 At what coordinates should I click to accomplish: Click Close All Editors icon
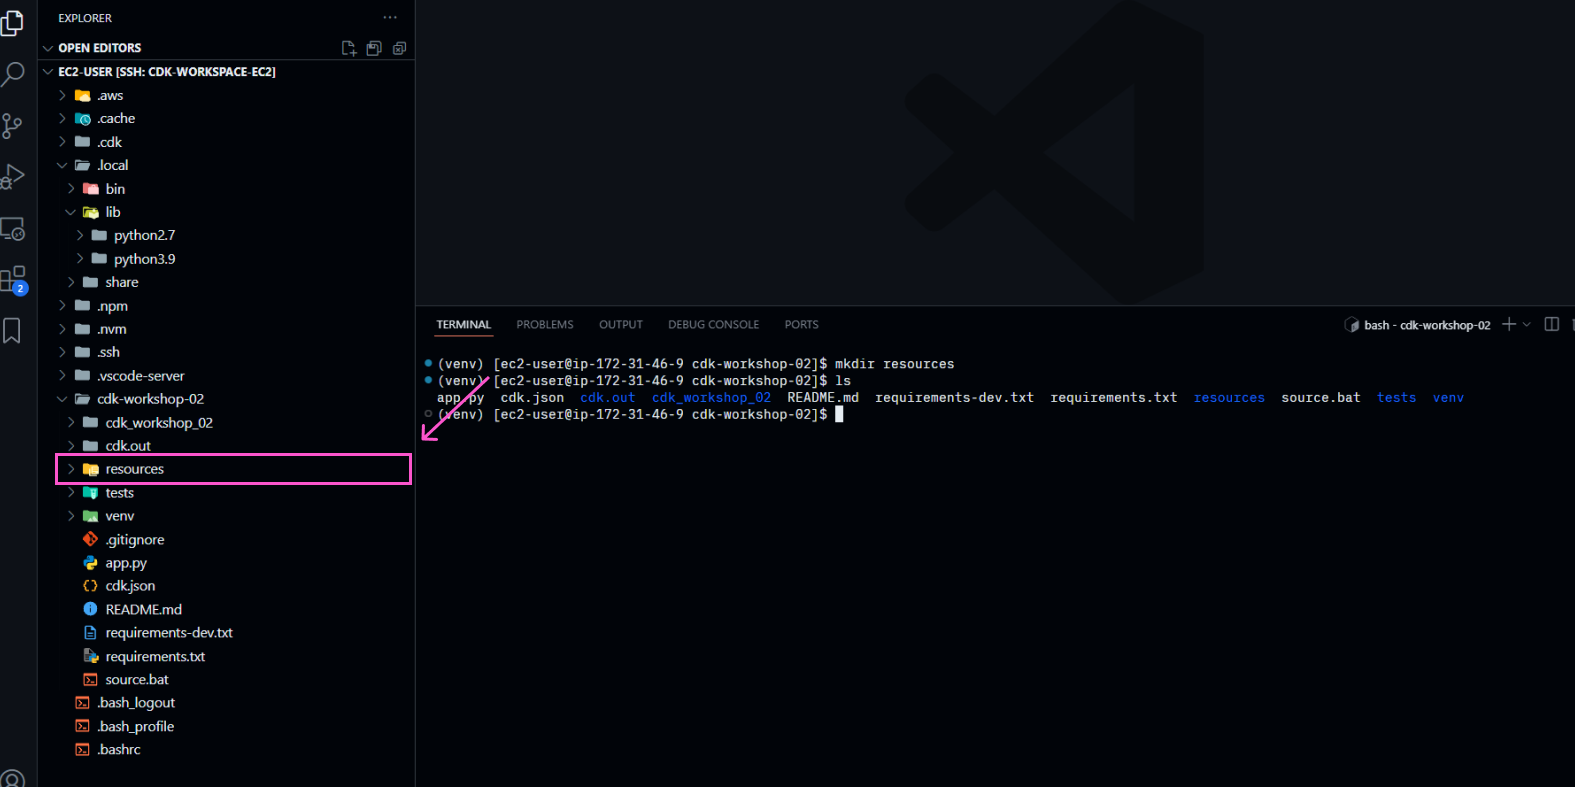[399, 48]
